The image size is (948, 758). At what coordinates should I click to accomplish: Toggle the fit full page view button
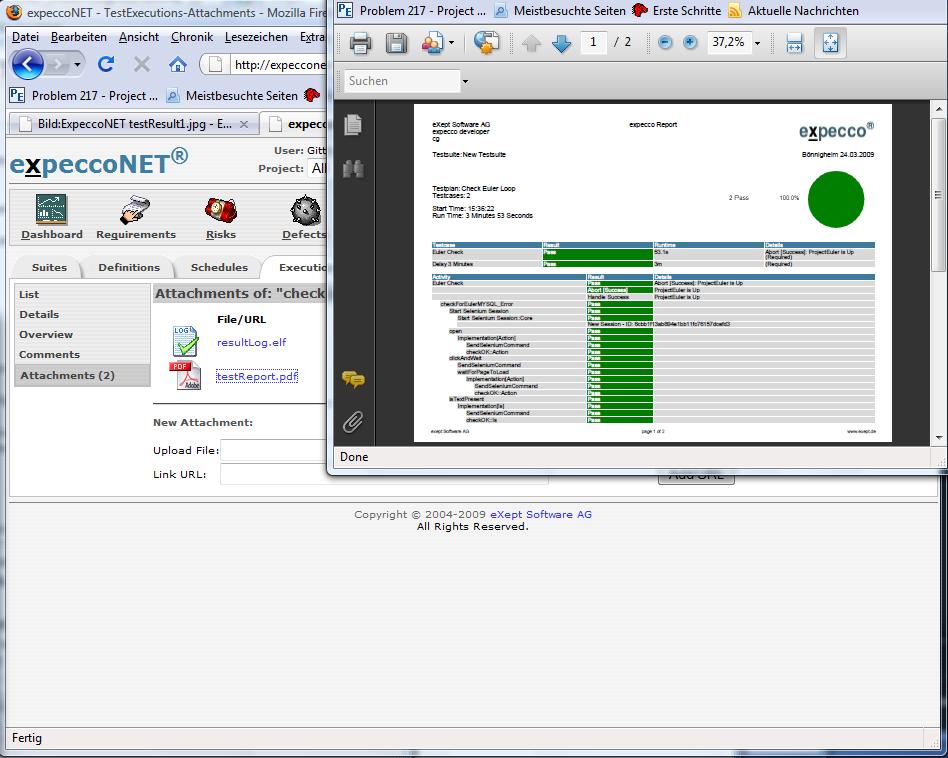click(830, 43)
